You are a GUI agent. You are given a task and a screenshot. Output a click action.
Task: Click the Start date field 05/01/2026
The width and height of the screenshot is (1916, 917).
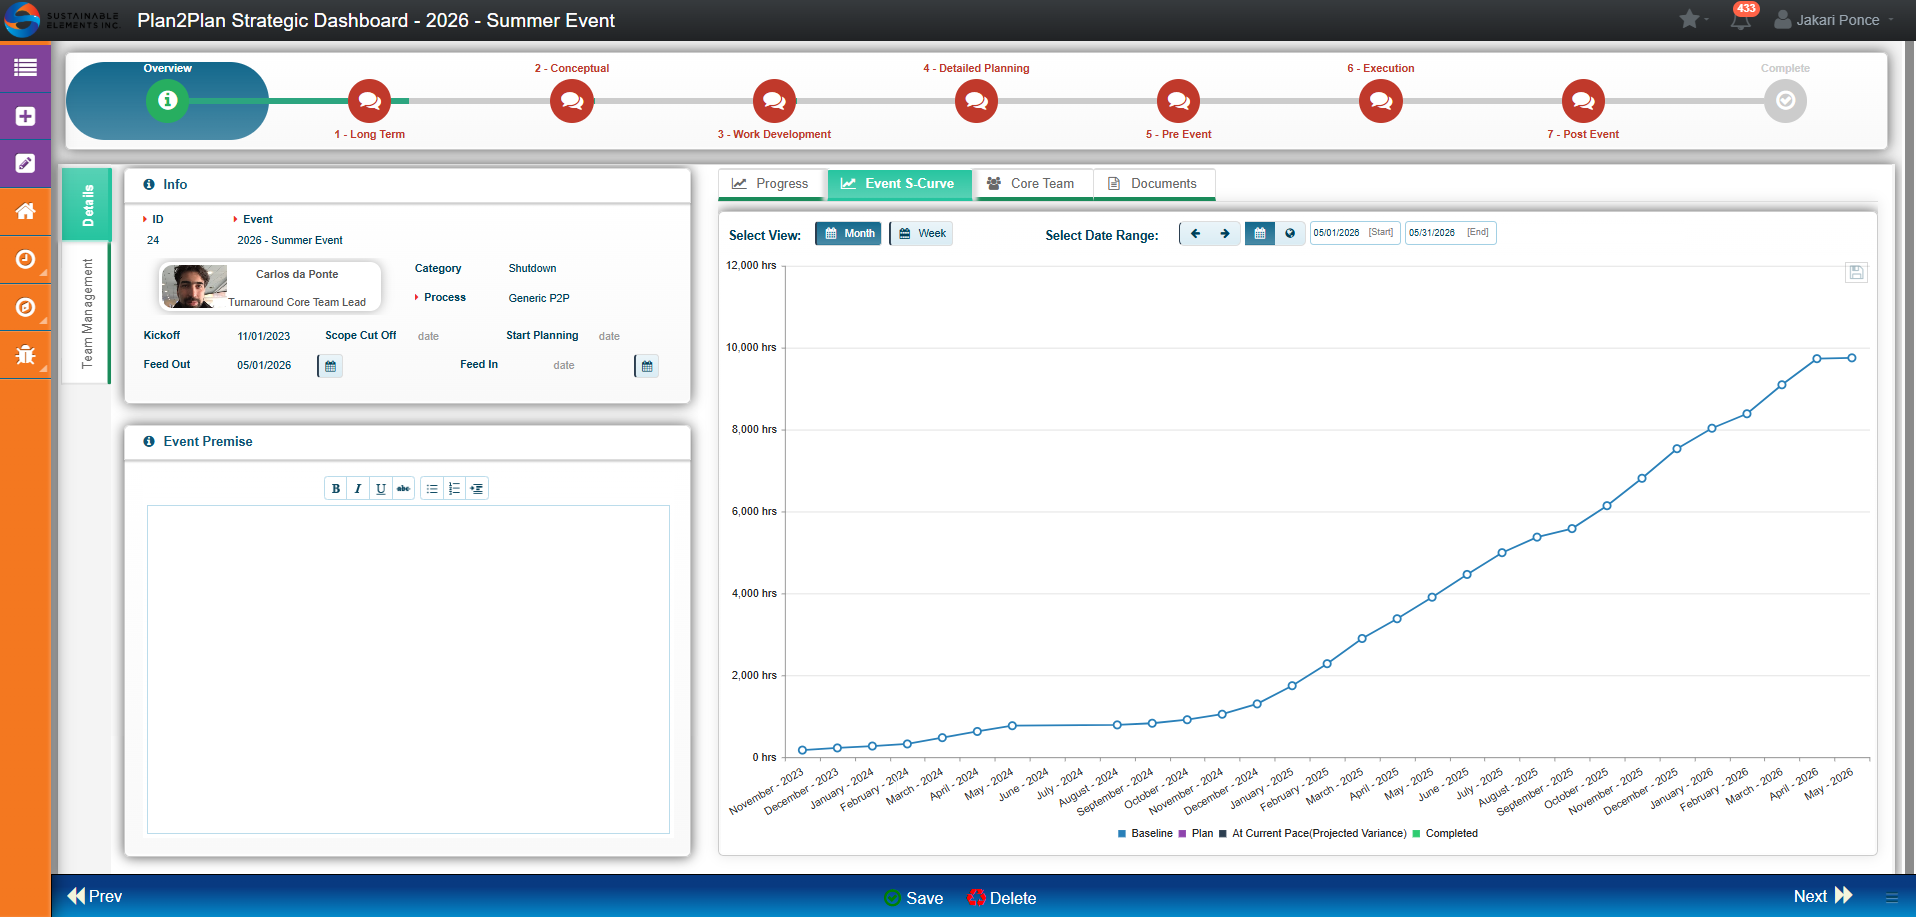coord(1355,233)
